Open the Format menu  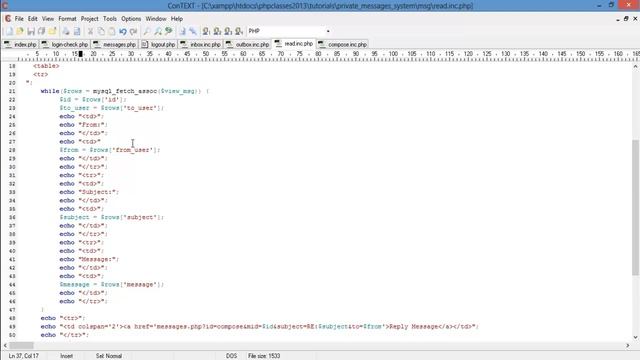tap(67, 19)
